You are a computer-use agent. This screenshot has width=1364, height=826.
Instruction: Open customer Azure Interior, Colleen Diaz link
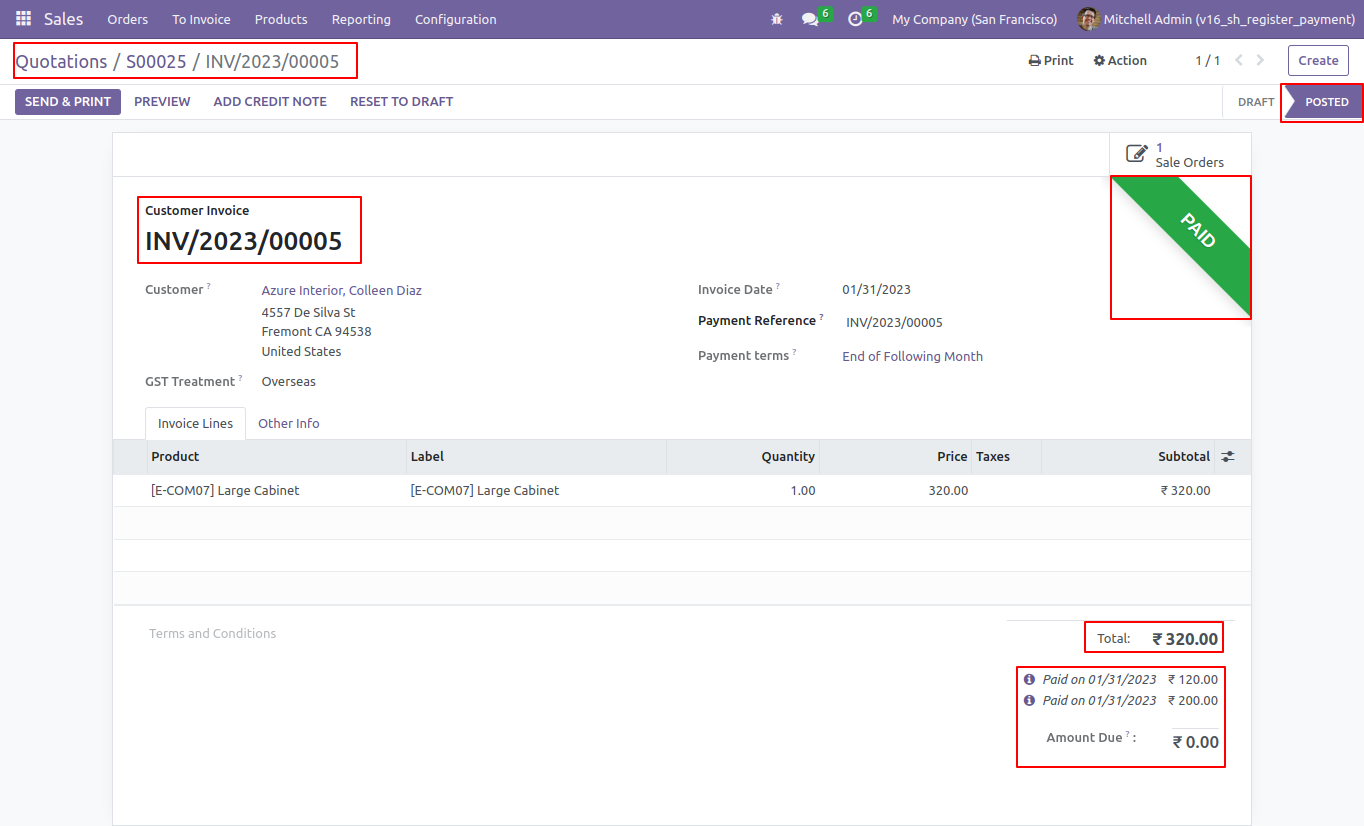[342, 290]
